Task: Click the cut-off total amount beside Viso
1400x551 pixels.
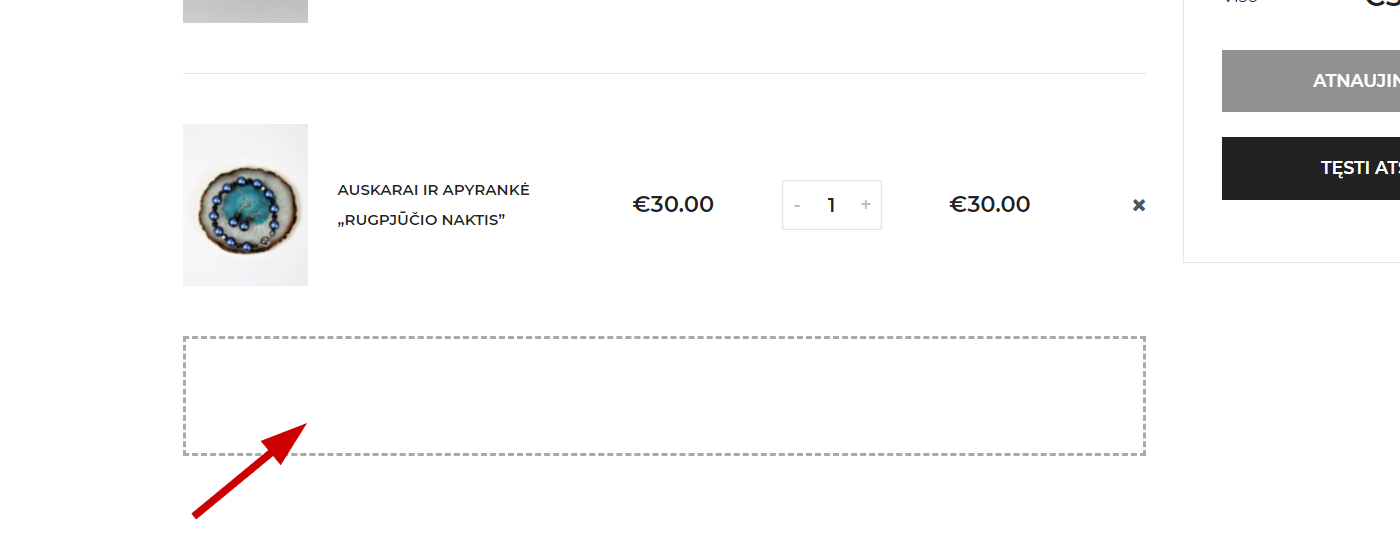Action: (1383, 3)
